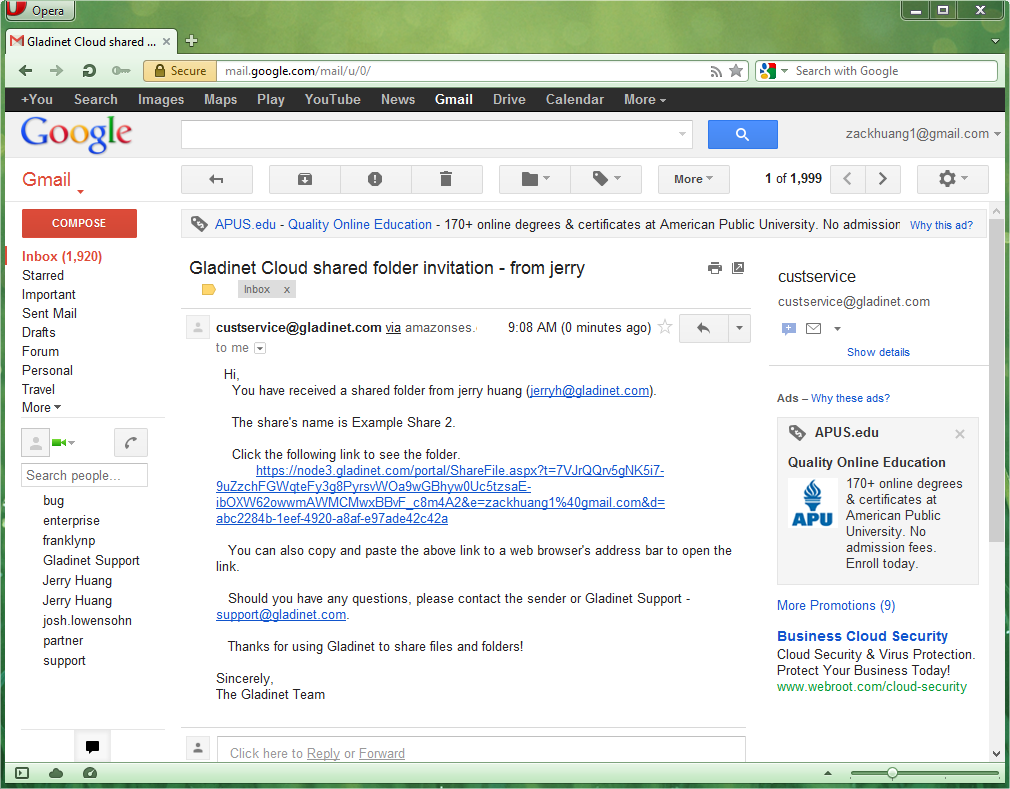
Task: Click the blue Google search button
Action: point(743,134)
